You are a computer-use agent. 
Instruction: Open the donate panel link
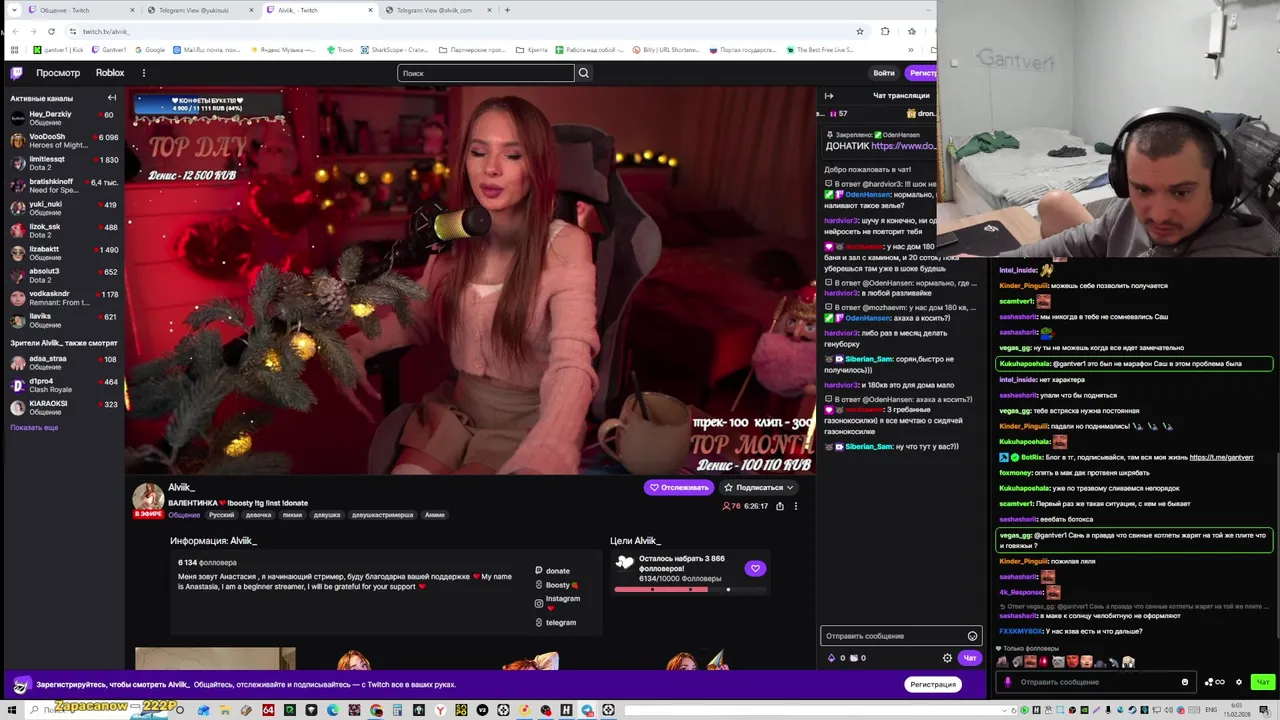click(552, 571)
